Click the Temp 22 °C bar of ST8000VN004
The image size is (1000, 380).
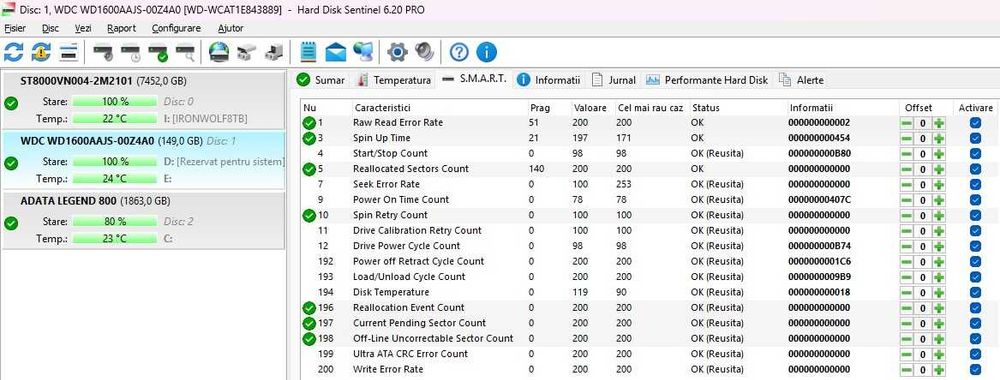(x=115, y=119)
